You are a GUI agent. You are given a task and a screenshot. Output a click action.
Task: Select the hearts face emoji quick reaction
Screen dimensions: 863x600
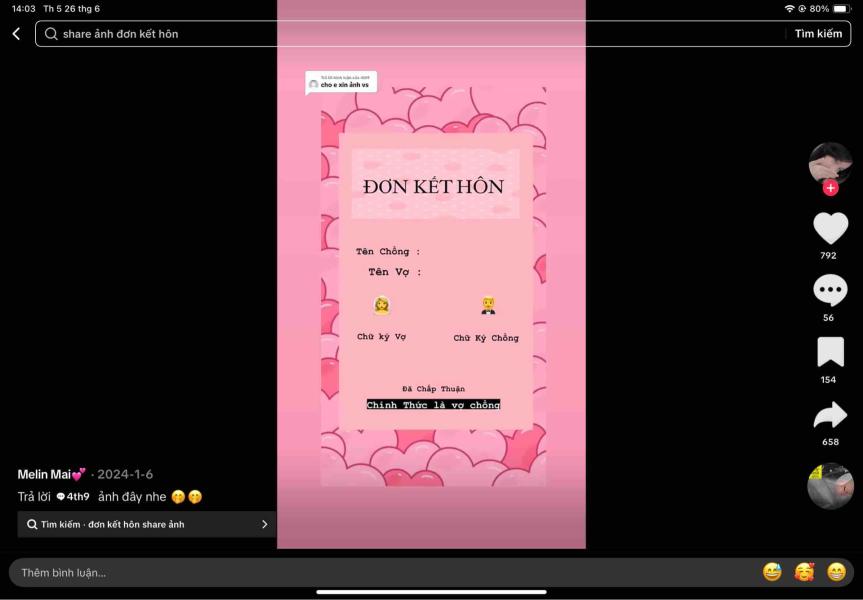803,572
